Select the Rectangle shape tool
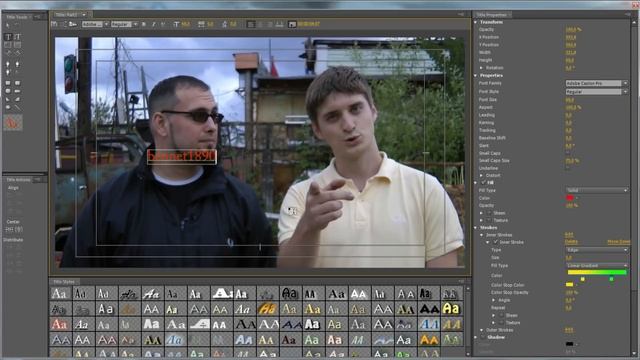This screenshot has width=640, height=360. tap(8, 83)
